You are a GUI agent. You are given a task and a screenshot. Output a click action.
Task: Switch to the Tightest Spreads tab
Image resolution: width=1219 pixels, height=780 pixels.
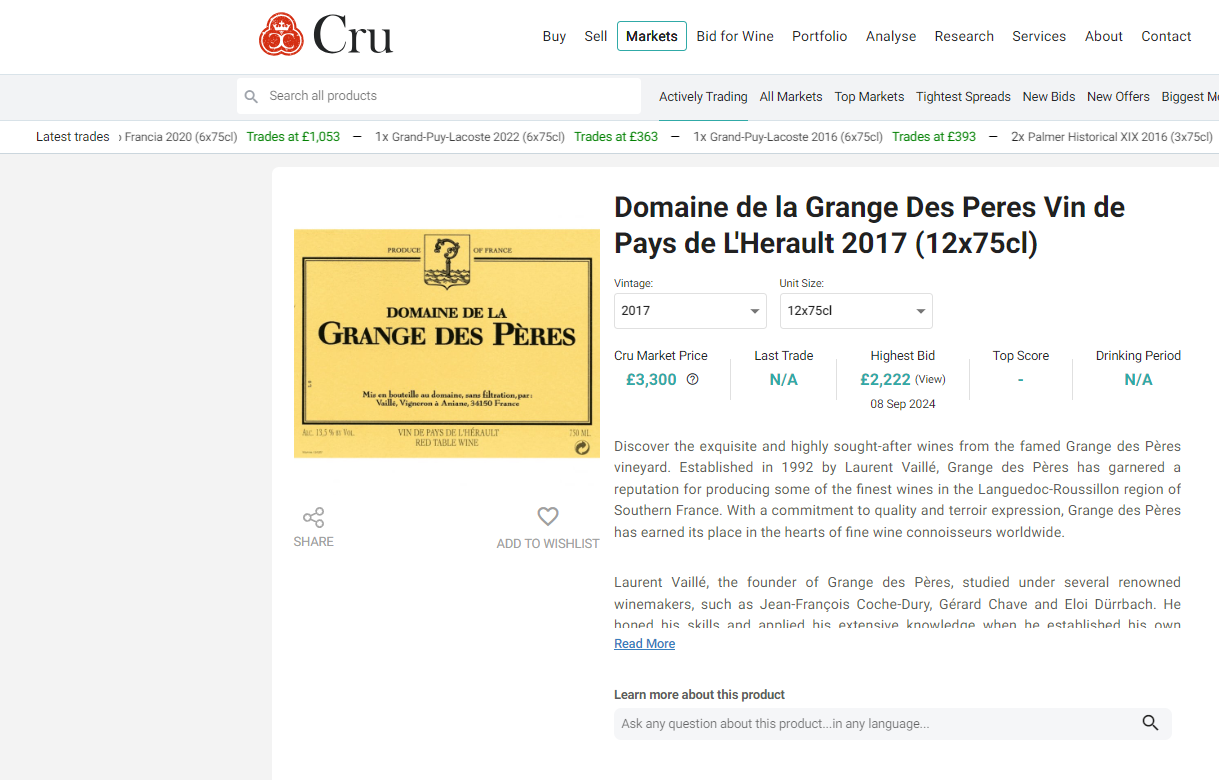(x=963, y=97)
